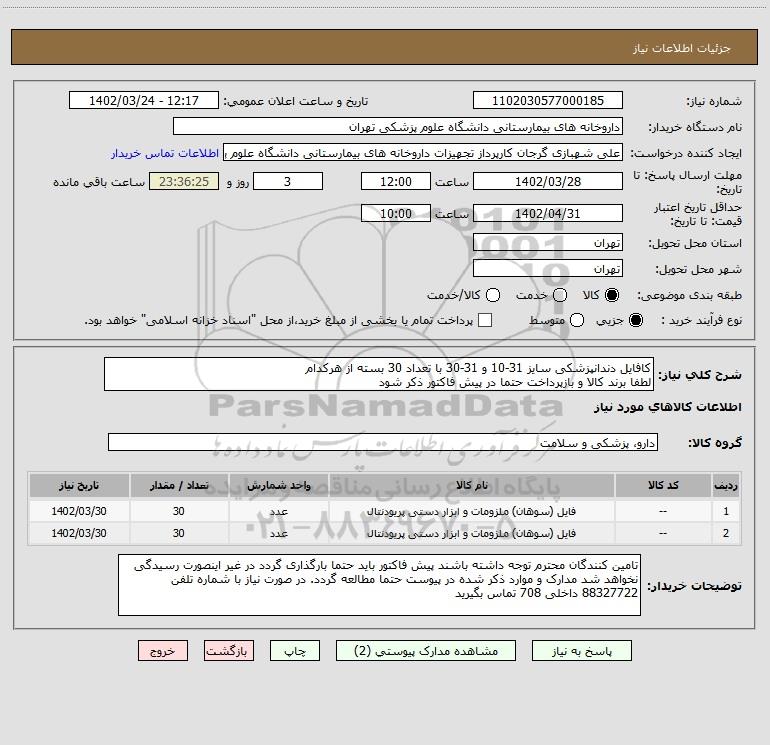Click the تعداد / مقدار column header
The width and height of the screenshot is (770, 745).
[179, 485]
